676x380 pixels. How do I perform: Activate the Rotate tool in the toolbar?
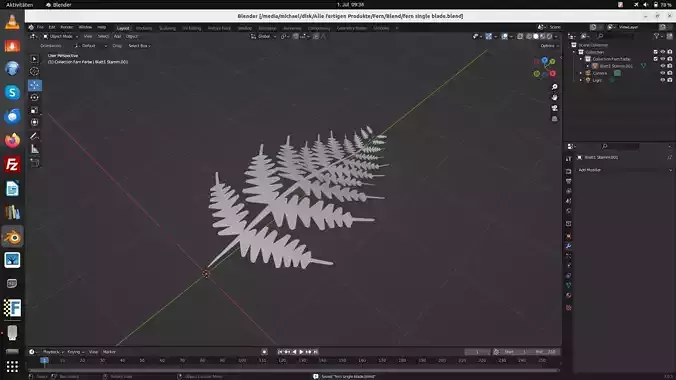pos(34,97)
